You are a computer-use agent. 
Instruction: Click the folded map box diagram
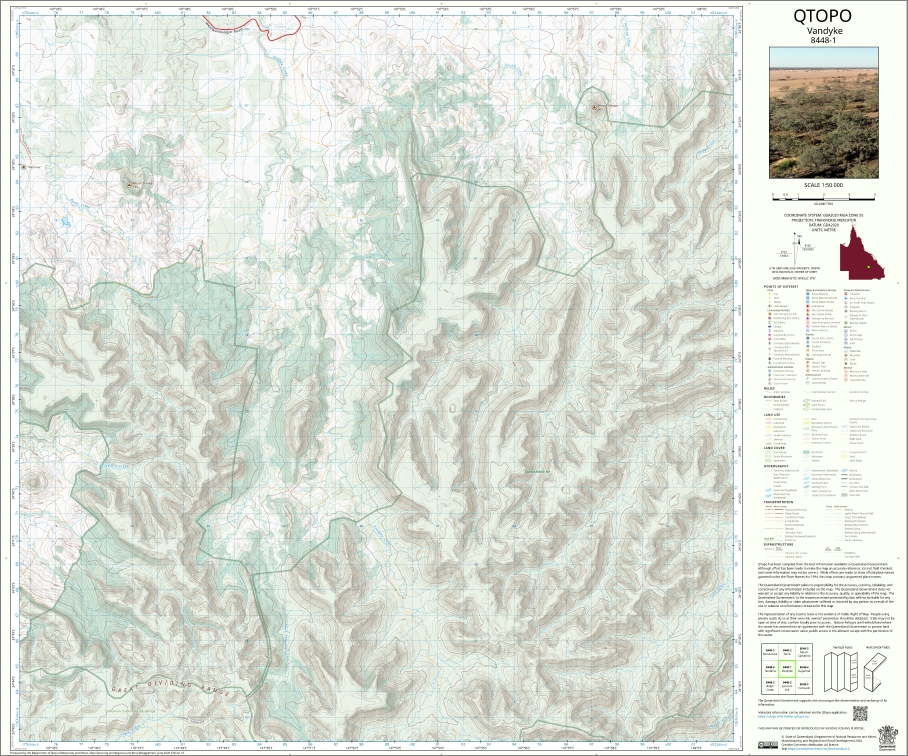point(873,670)
